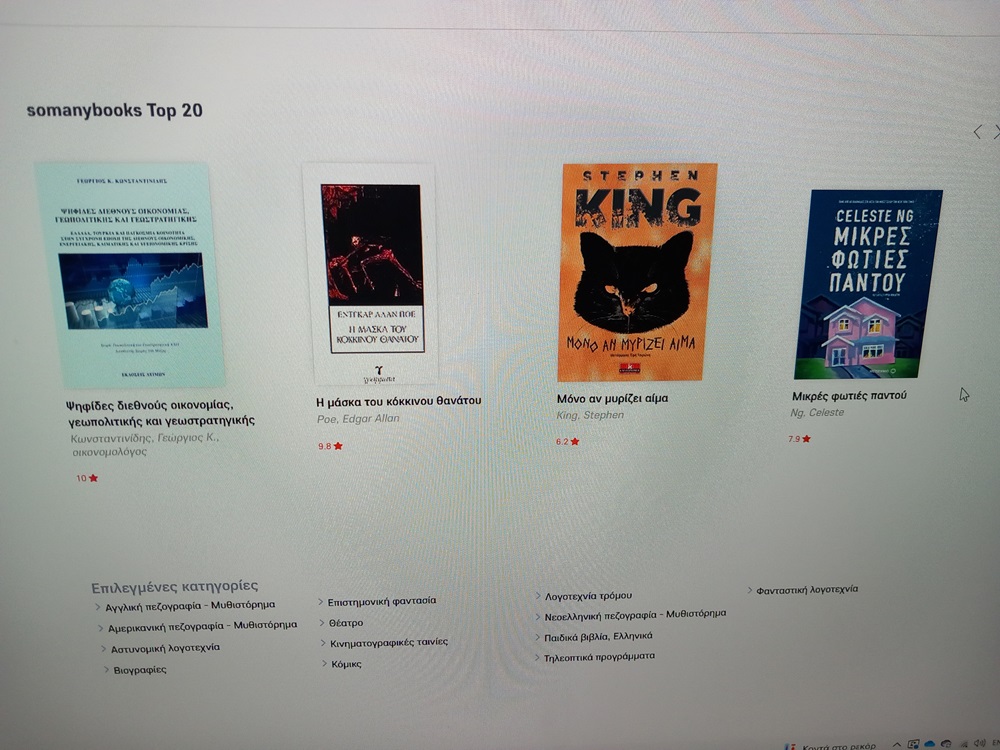This screenshot has height=750, width=1000.
Task: Advance carousel with the next arrow
Action: click(996, 132)
